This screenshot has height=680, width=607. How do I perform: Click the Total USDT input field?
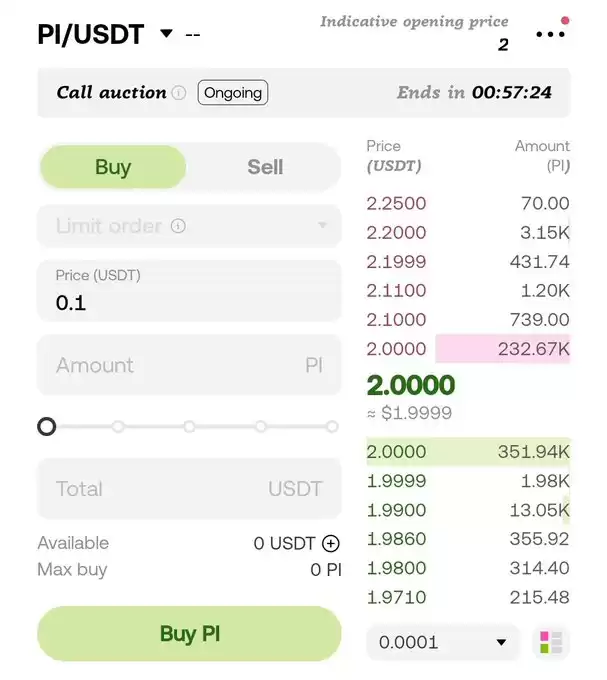click(189, 489)
